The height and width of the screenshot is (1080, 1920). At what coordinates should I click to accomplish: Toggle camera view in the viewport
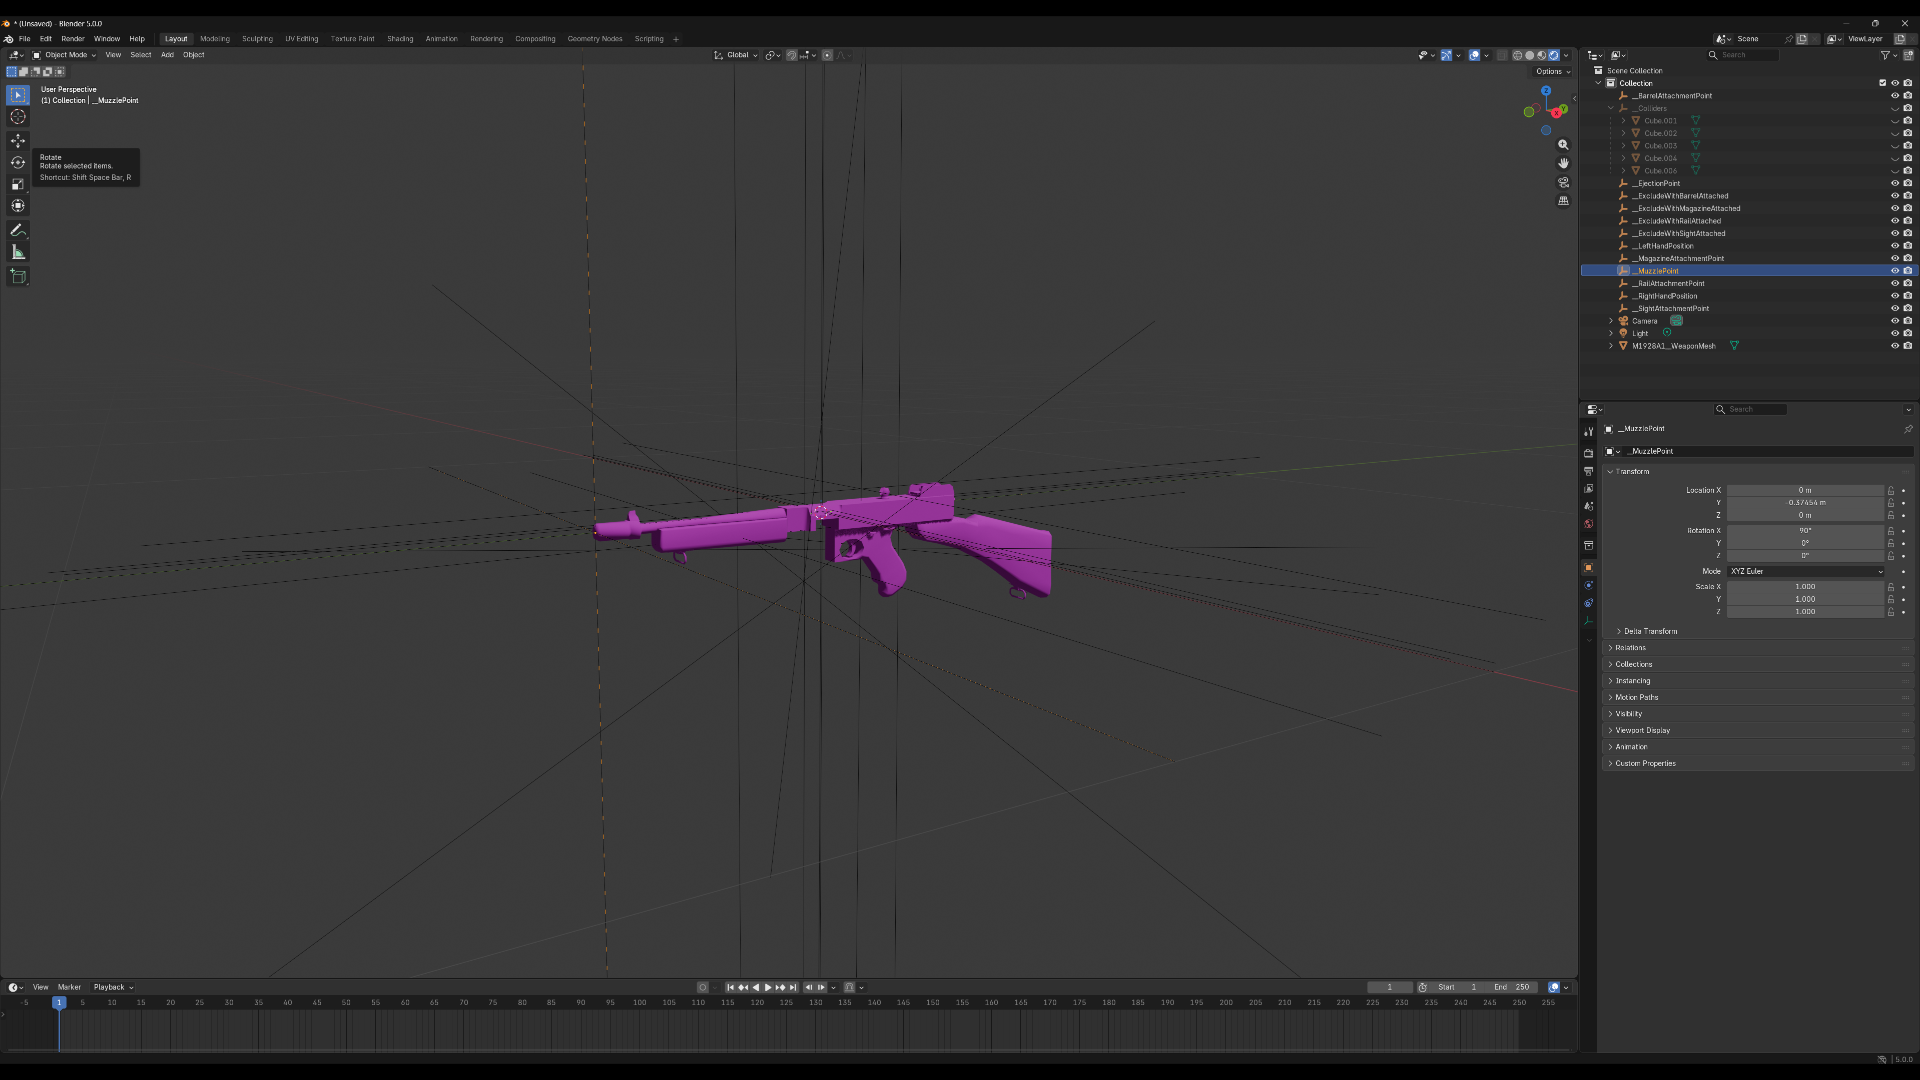pyautogui.click(x=1563, y=182)
